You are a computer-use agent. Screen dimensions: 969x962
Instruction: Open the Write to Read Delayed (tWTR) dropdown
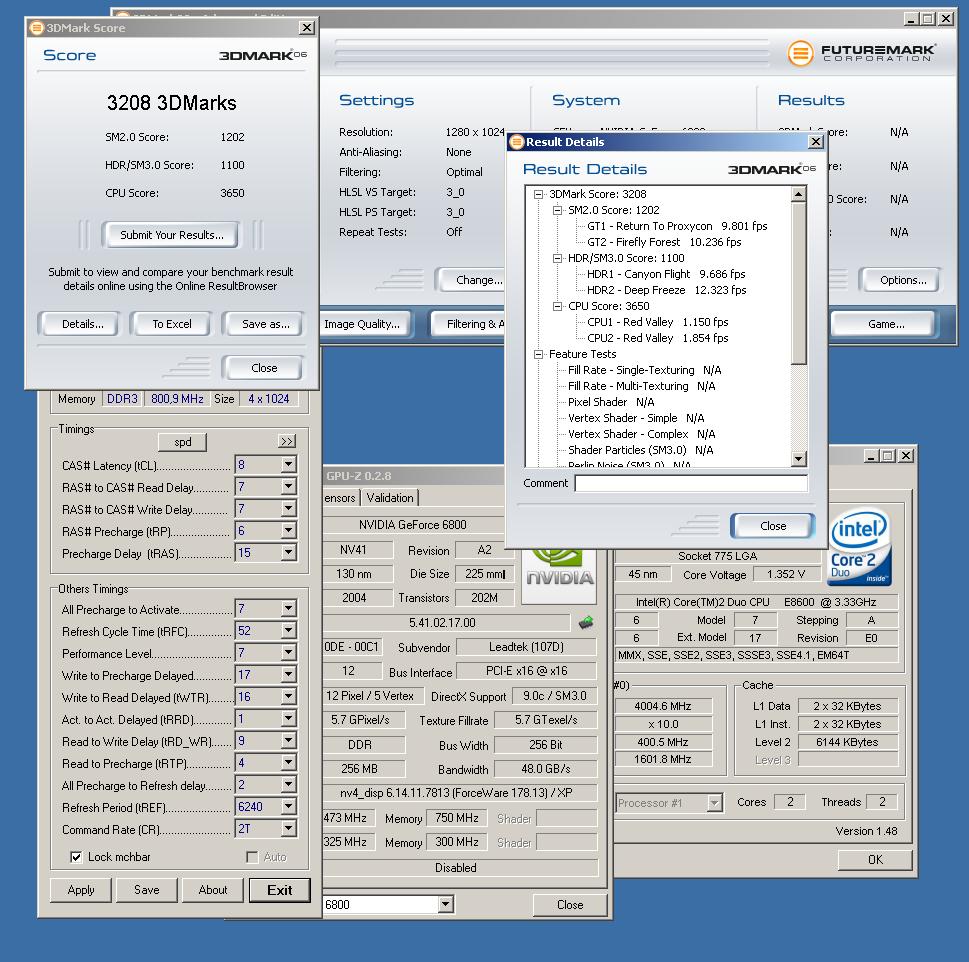click(289, 696)
